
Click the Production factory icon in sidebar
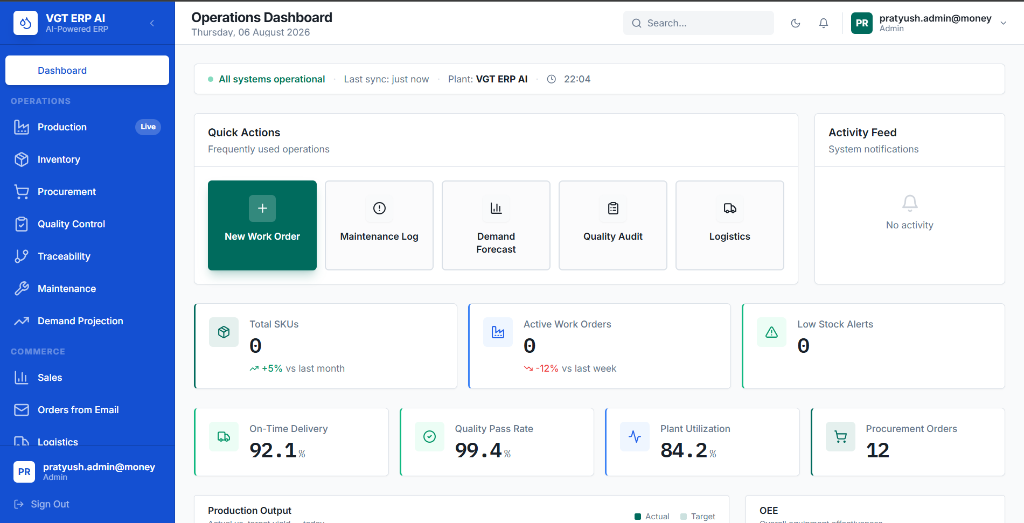22,127
